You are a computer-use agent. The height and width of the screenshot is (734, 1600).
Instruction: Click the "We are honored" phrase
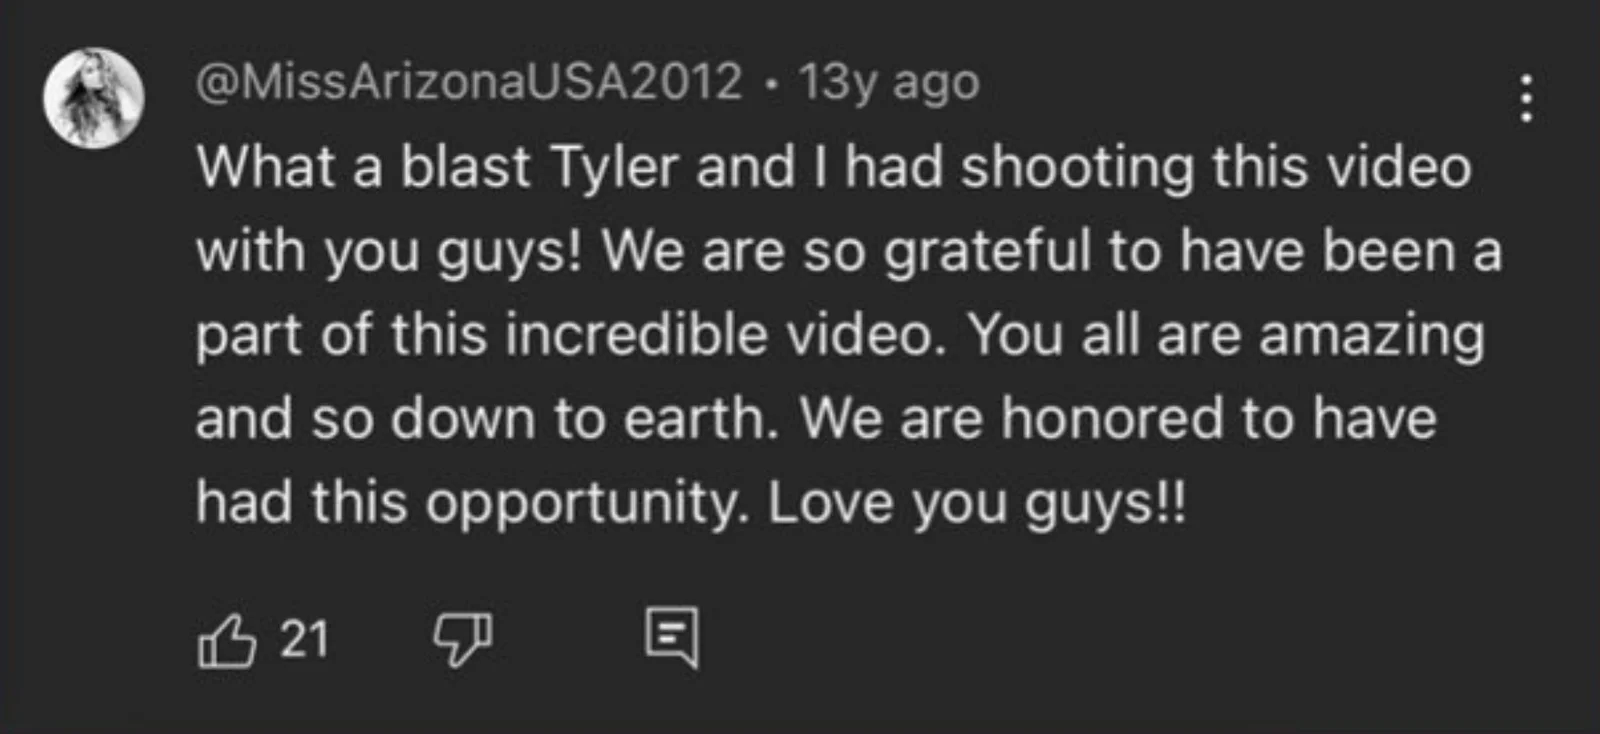(x=1011, y=418)
